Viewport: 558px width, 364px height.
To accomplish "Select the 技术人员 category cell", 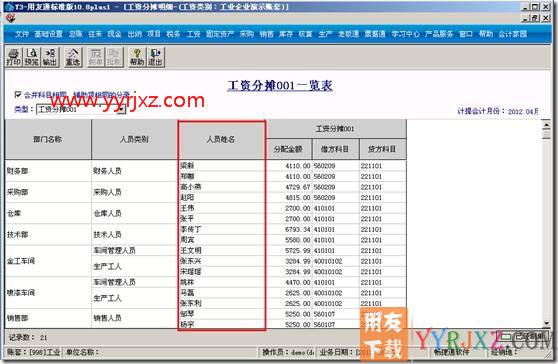I will coord(134,234).
